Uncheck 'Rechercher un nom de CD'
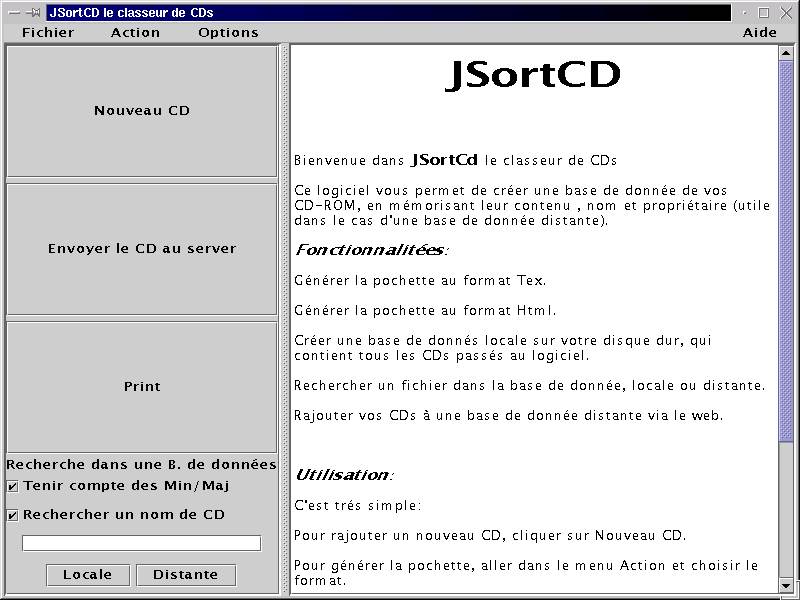800x600 pixels. [x=13, y=516]
